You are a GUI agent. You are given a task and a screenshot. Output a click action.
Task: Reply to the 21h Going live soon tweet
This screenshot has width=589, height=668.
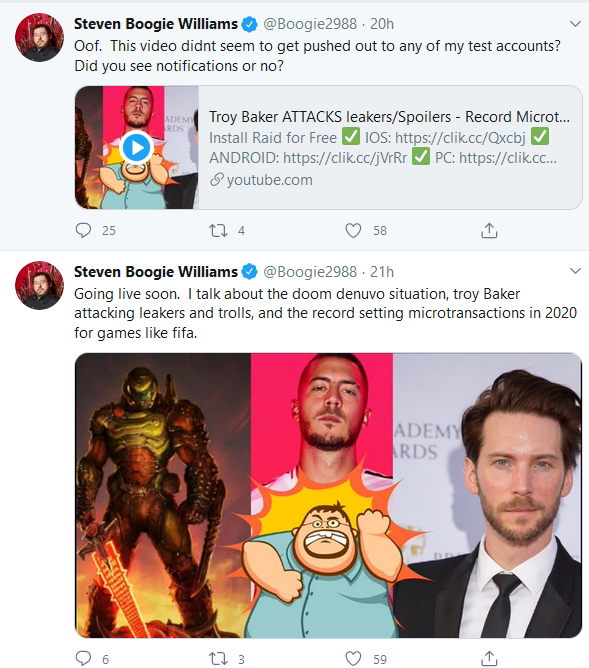(x=83, y=658)
